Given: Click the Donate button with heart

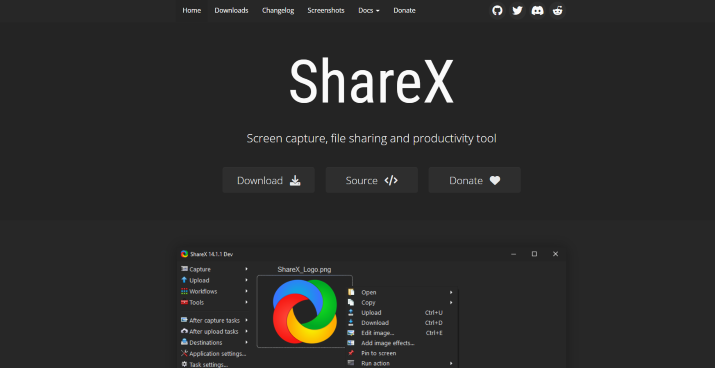Looking at the screenshot, I should coord(475,180).
